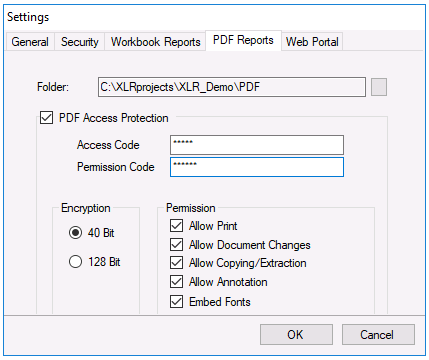Click the Cancel button
This screenshot has width=429, height=360.
point(378,335)
